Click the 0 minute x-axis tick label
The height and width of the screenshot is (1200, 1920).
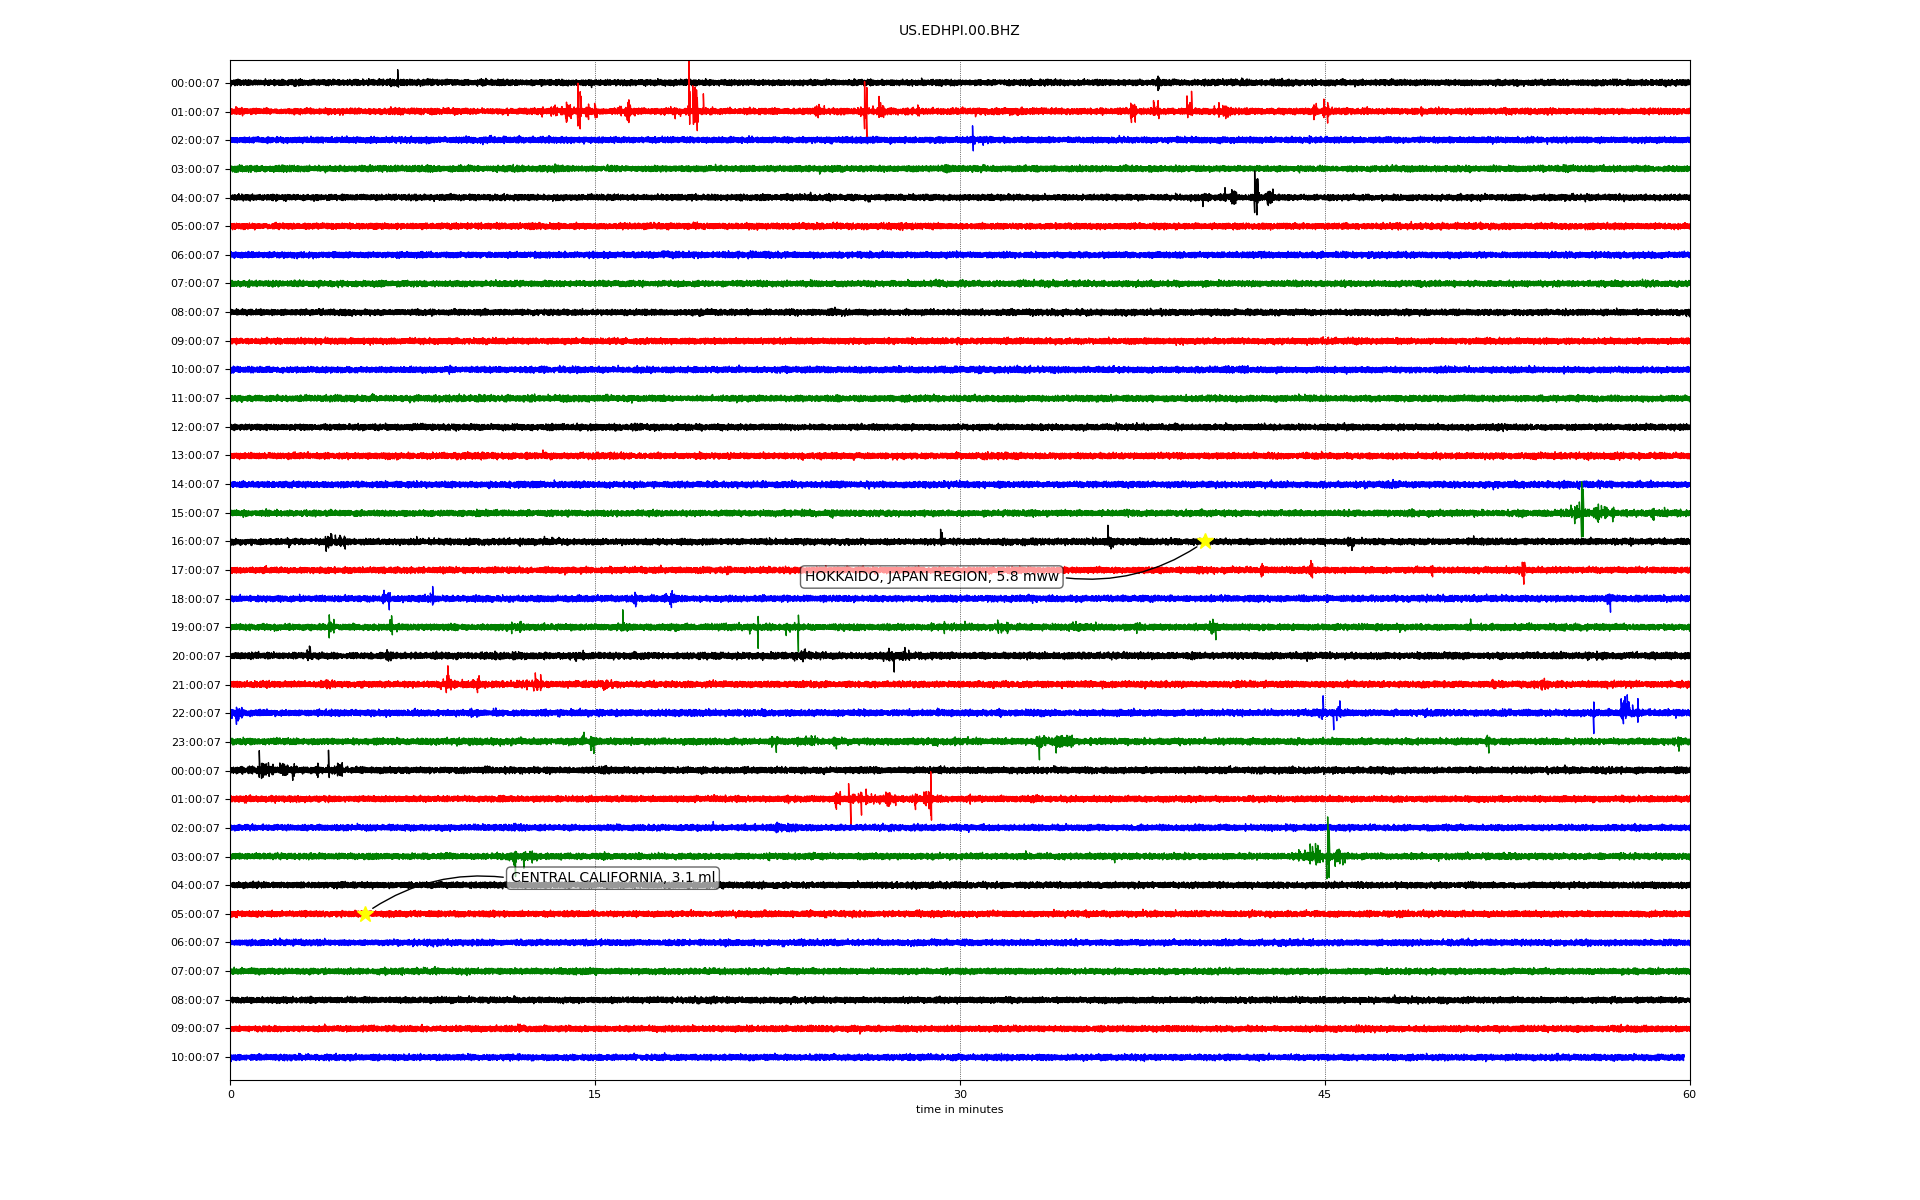click(231, 1094)
